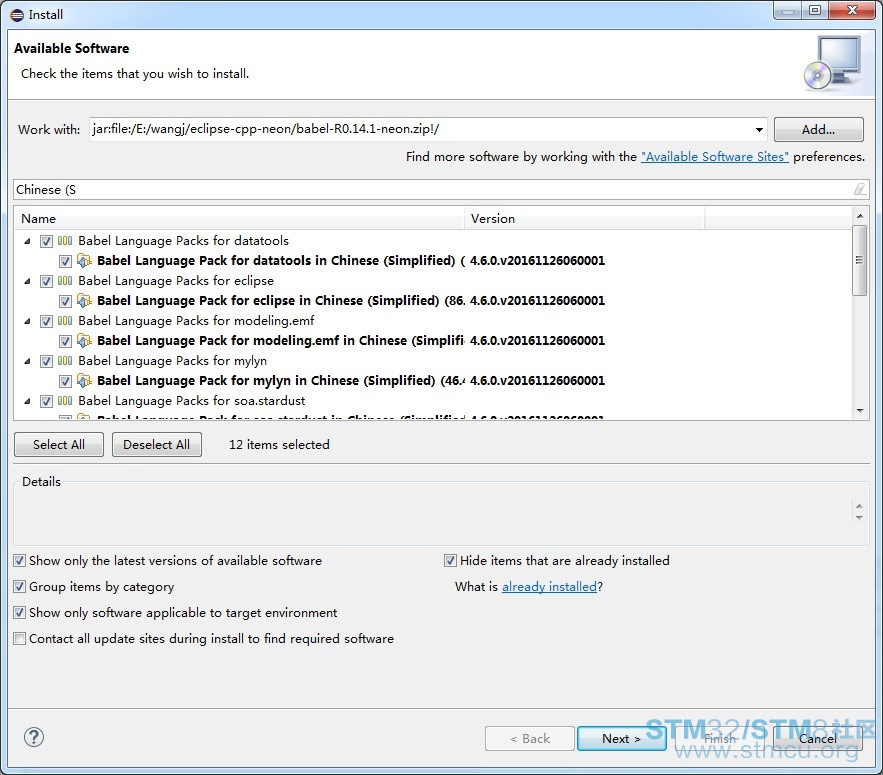
Task: Uncheck Babel Language Pack for eclipse Chinese
Action: pos(65,301)
